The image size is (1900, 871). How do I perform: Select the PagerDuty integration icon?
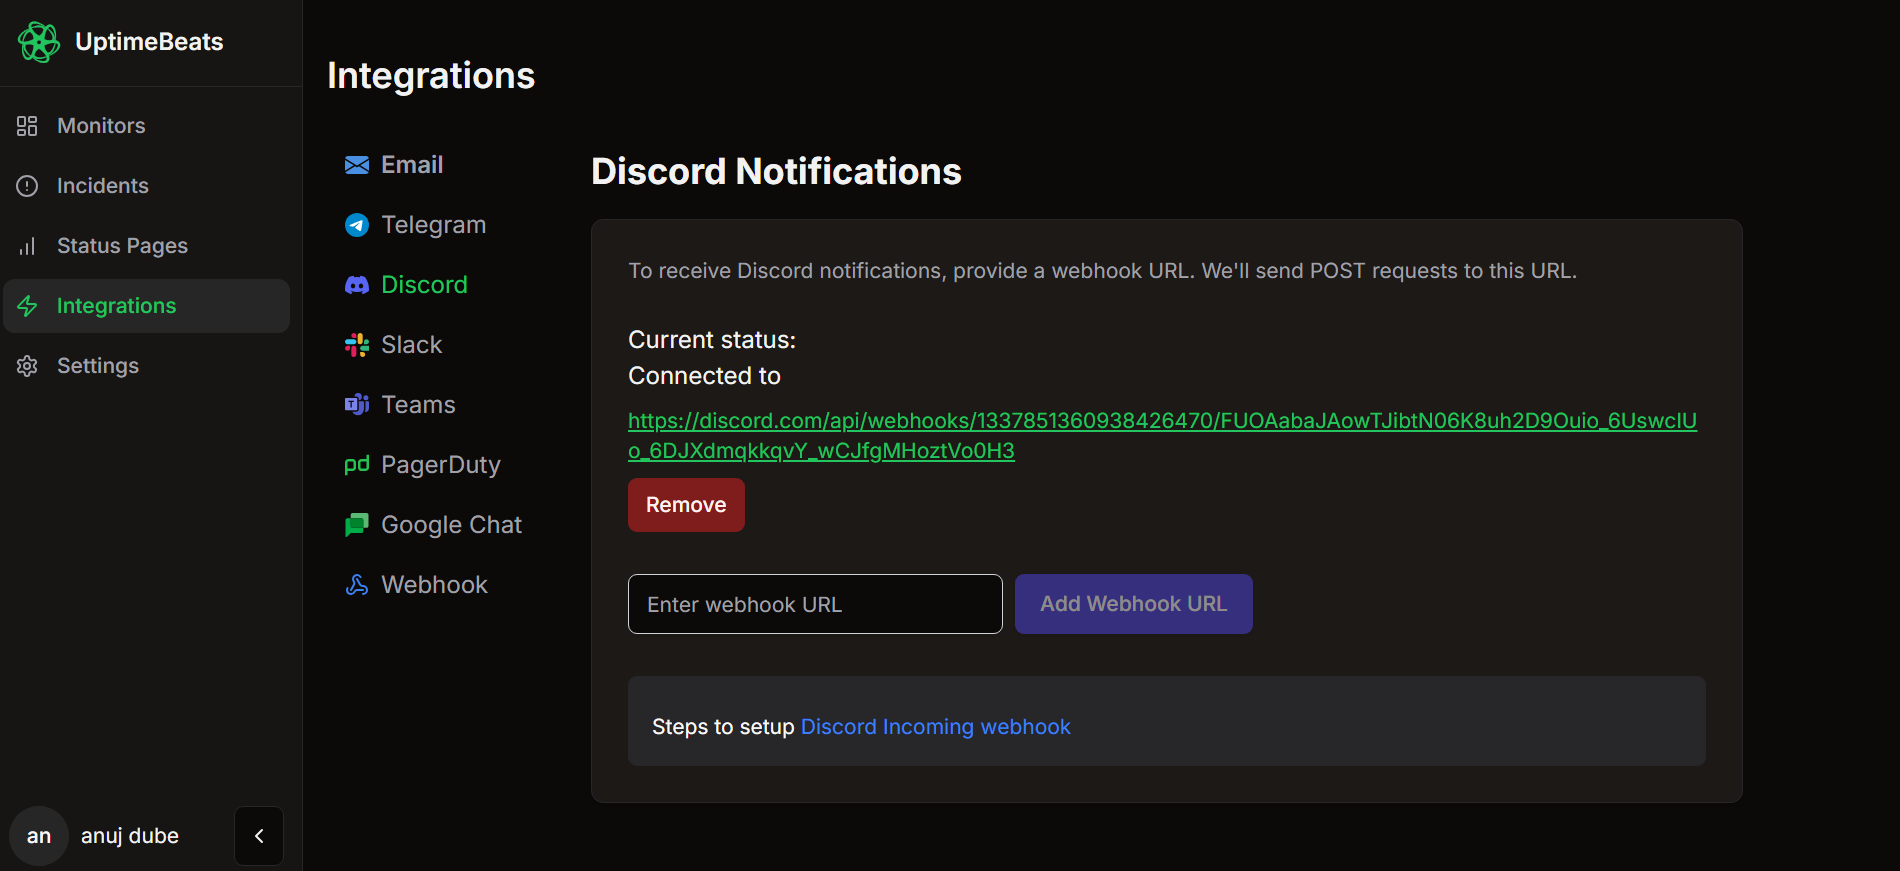click(357, 465)
